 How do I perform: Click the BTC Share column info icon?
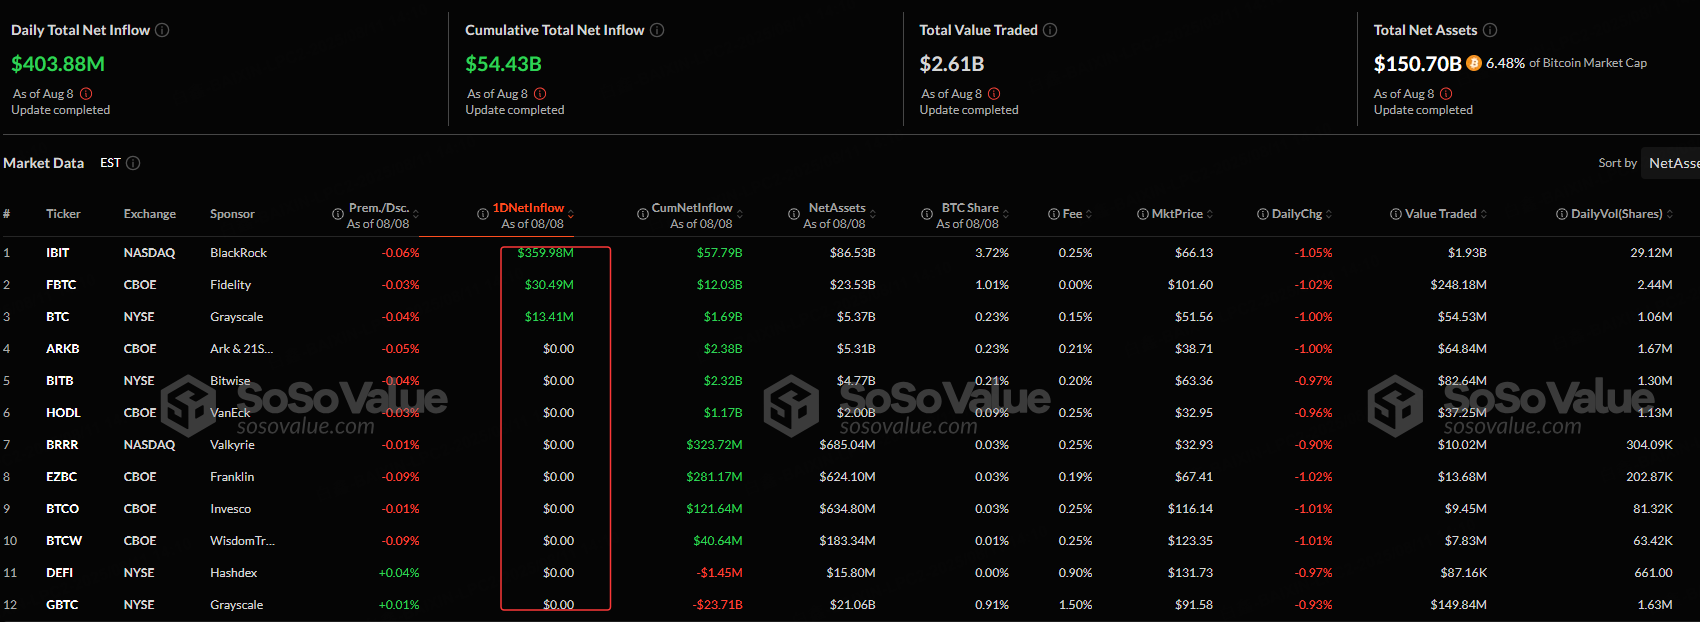click(x=927, y=214)
